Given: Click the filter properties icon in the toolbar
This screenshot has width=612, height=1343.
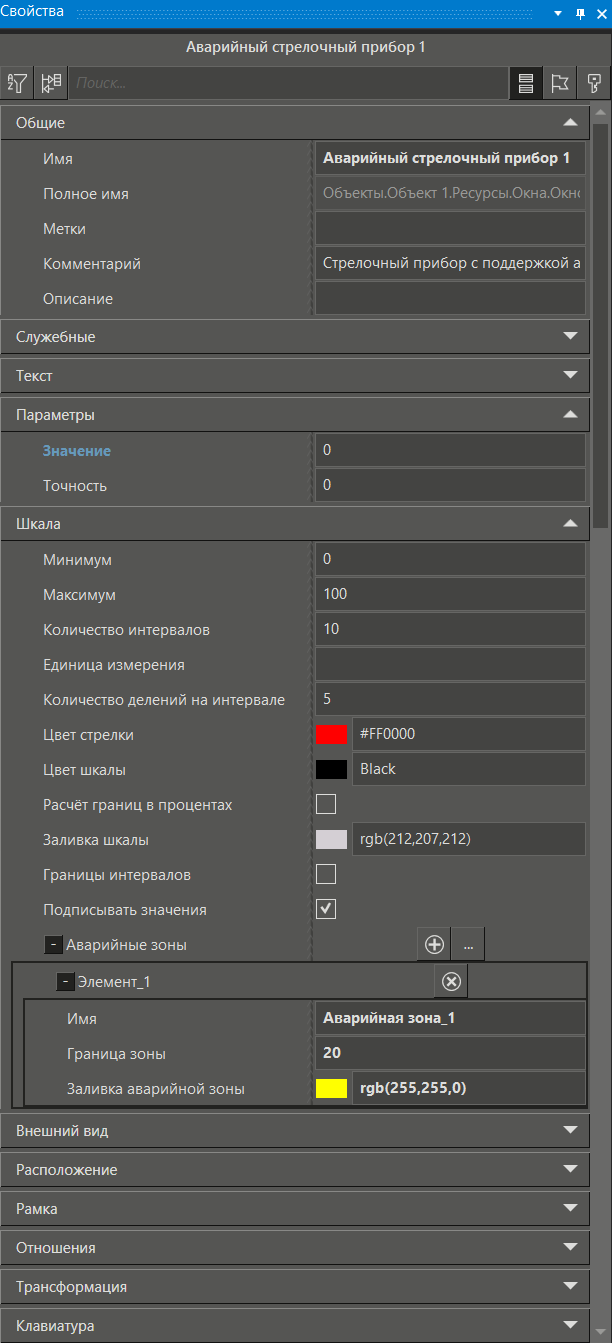Looking at the screenshot, I should [17, 83].
